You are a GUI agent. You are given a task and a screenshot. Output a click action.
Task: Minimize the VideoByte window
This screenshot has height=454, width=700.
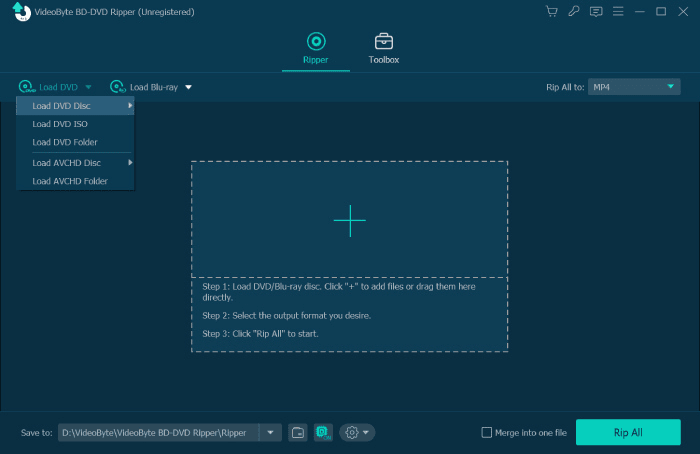pos(640,12)
